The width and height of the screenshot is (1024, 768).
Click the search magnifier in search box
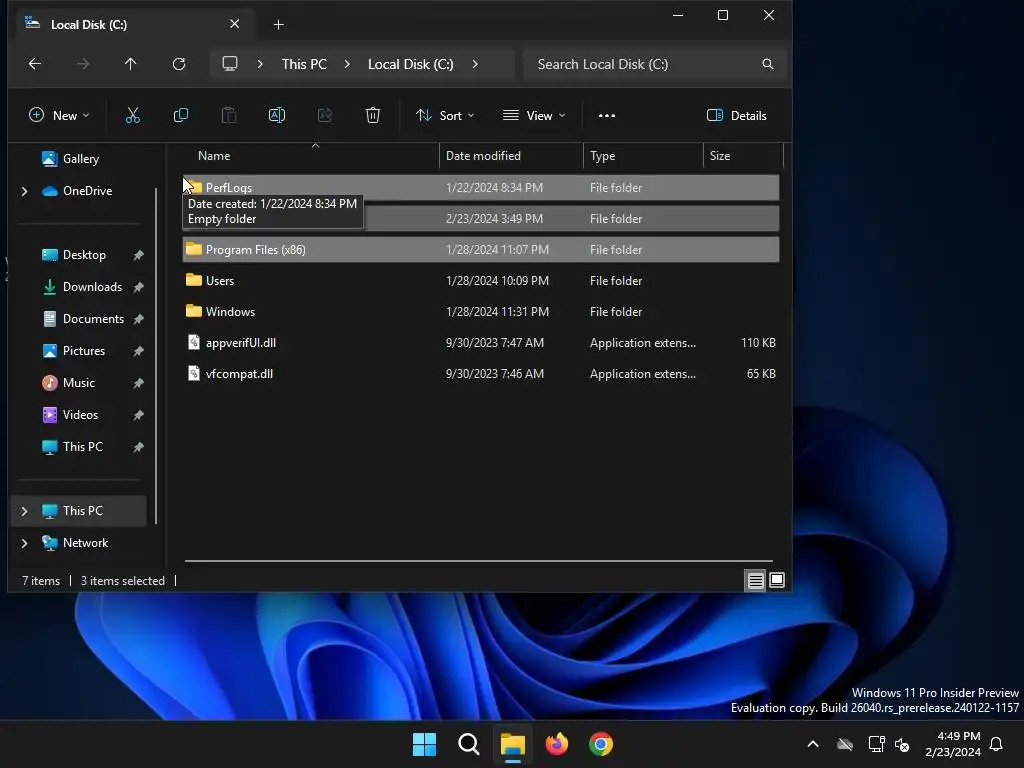[768, 64]
